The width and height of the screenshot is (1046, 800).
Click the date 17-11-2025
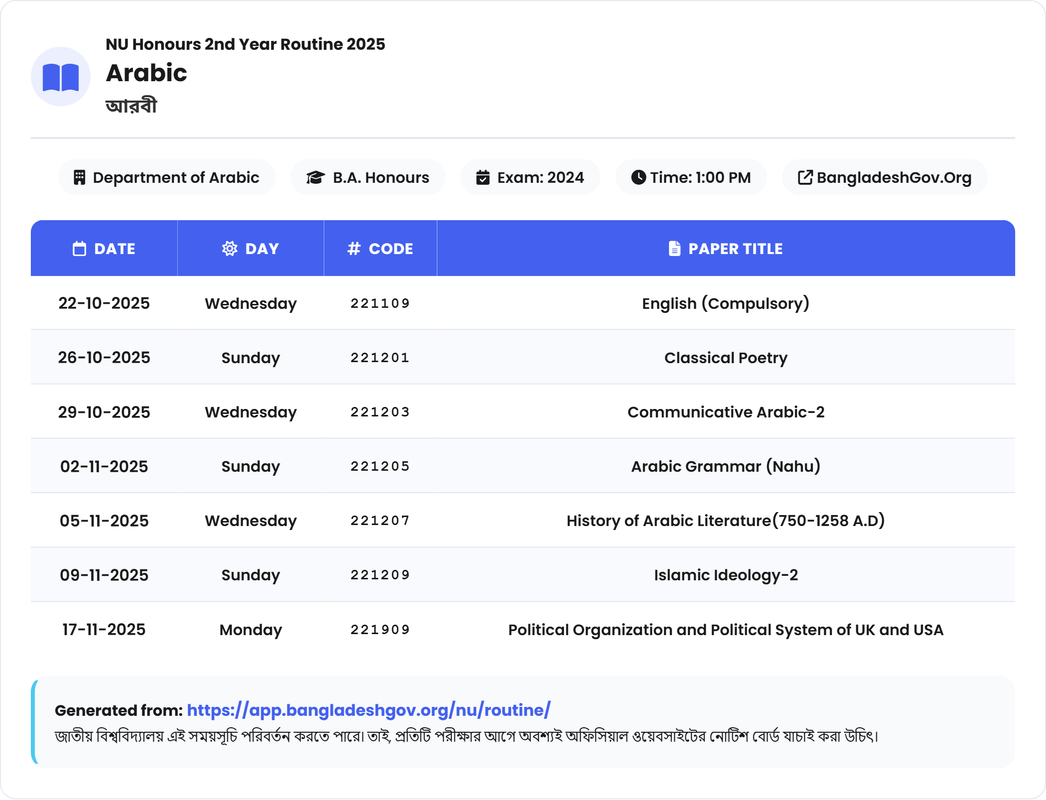[104, 630]
